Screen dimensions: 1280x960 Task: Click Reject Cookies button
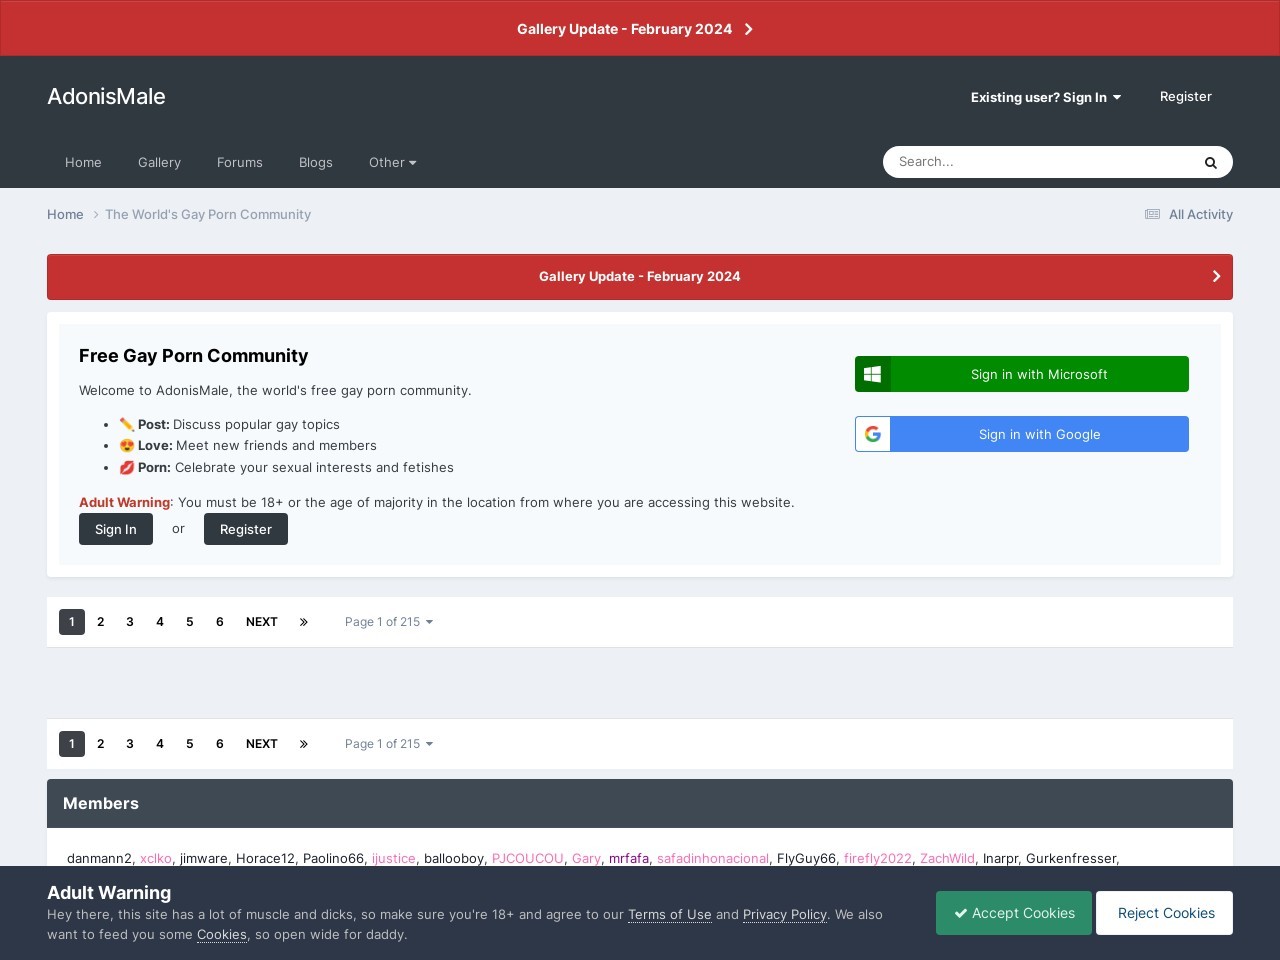point(1166,913)
